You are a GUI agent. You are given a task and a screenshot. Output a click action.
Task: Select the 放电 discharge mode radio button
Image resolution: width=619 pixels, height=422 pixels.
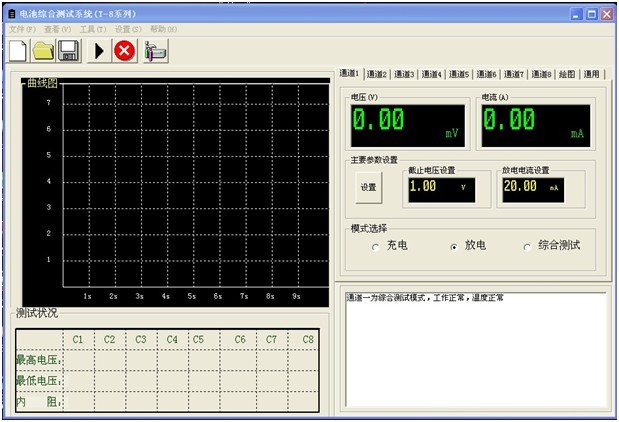454,246
